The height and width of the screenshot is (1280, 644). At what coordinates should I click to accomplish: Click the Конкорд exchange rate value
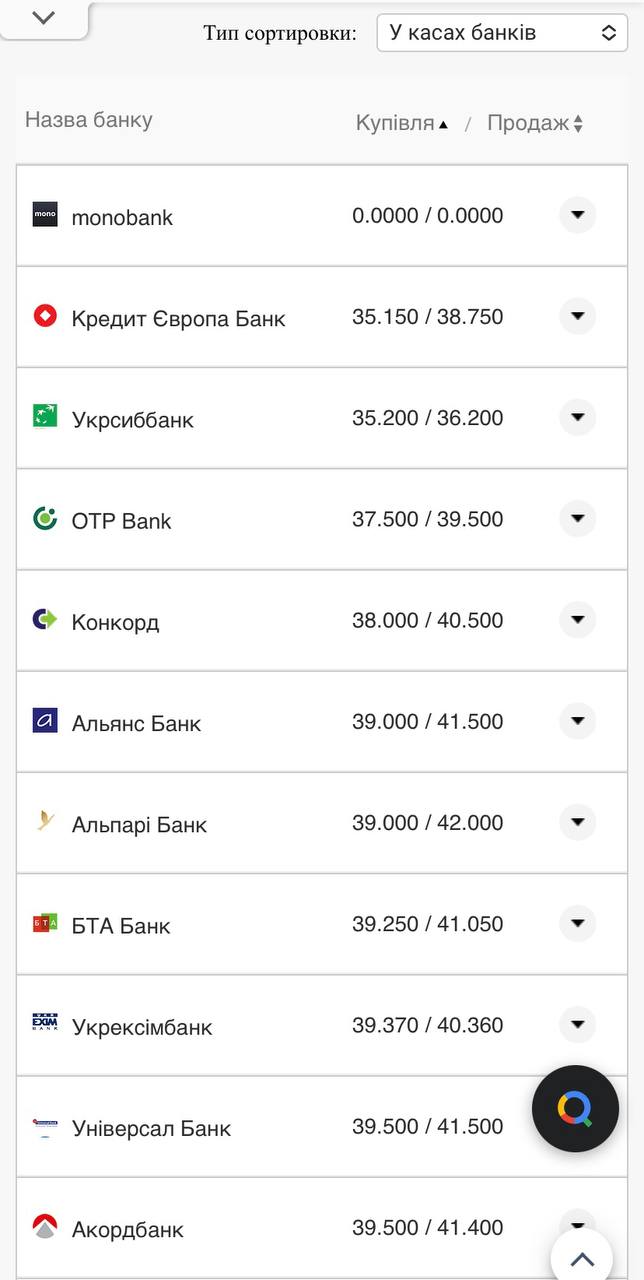click(x=428, y=620)
